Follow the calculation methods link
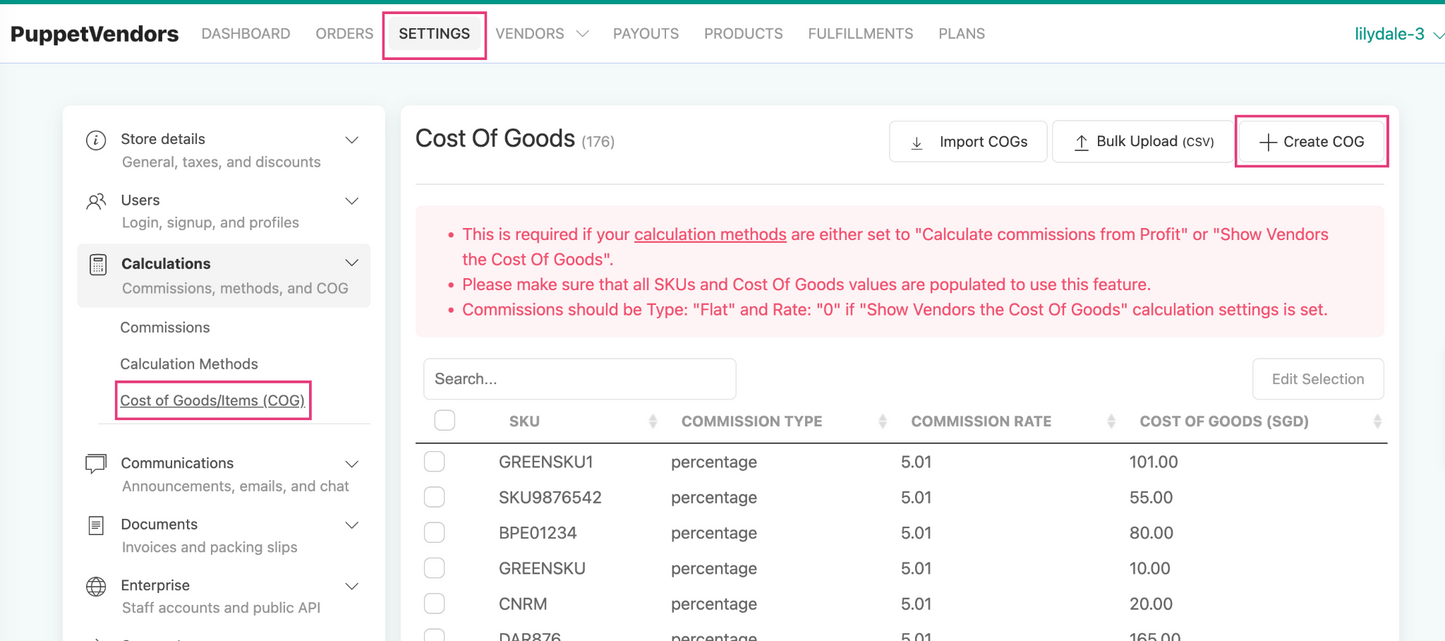Viewport: 1445px width, 641px height. (x=710, y=234)
